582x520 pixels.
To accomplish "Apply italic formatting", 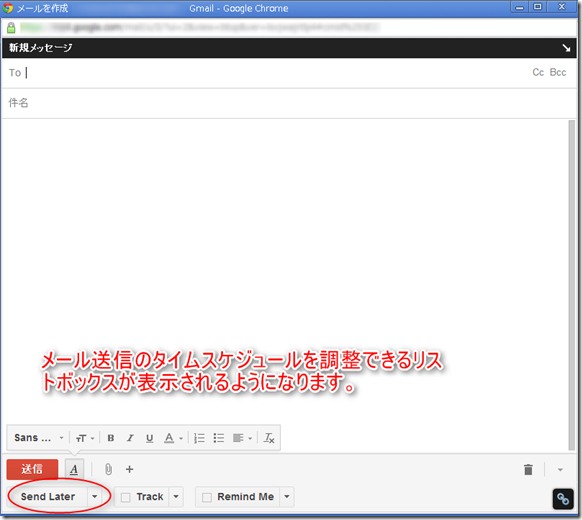I will point(130,438).
